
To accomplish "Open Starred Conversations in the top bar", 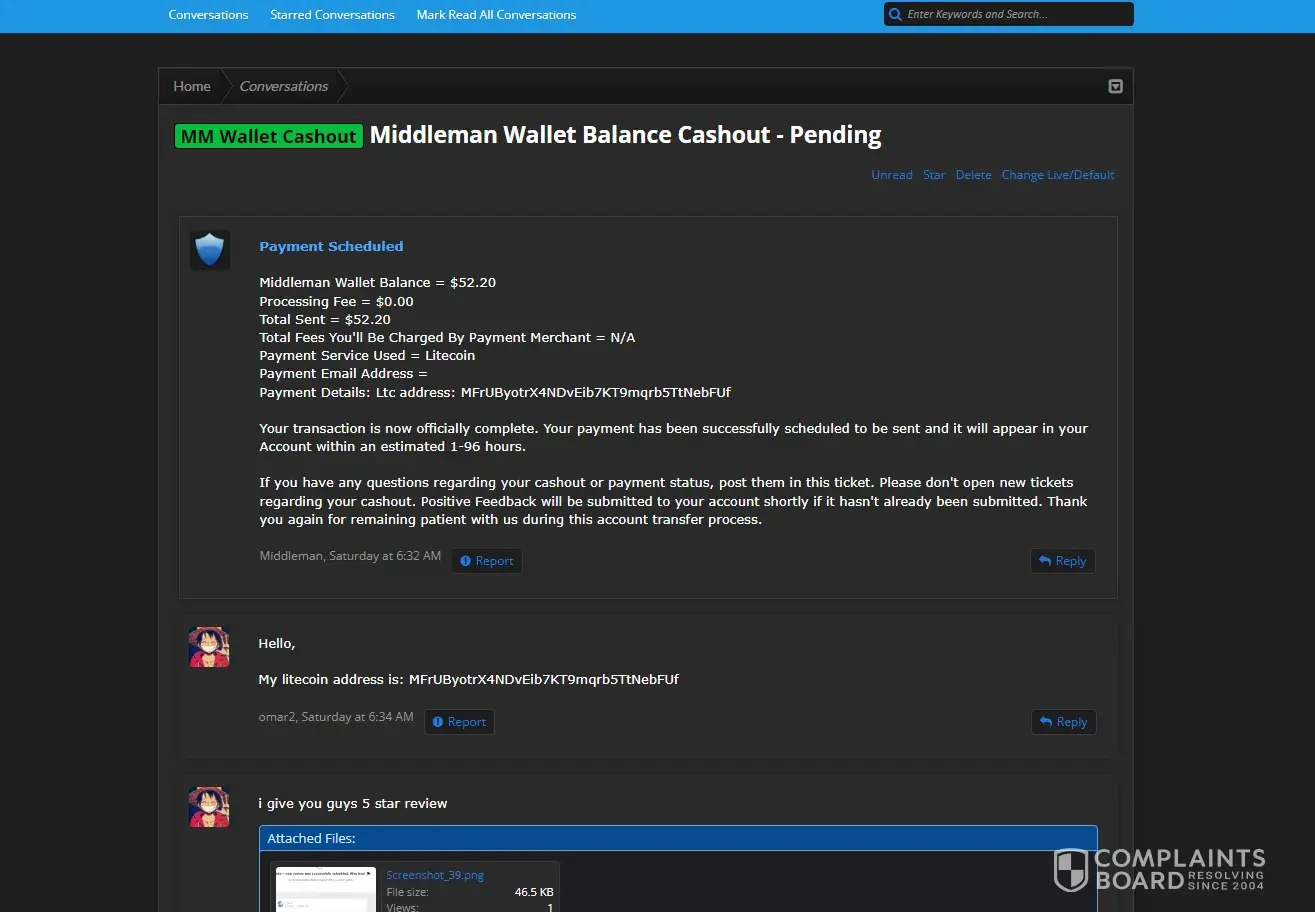I will 332,15.
